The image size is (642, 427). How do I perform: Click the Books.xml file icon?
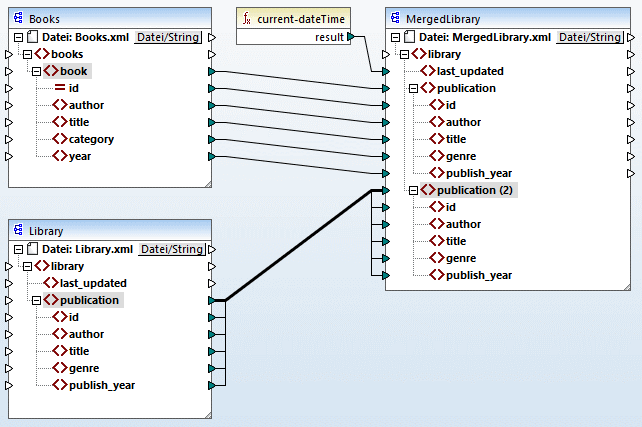point(33,37)
